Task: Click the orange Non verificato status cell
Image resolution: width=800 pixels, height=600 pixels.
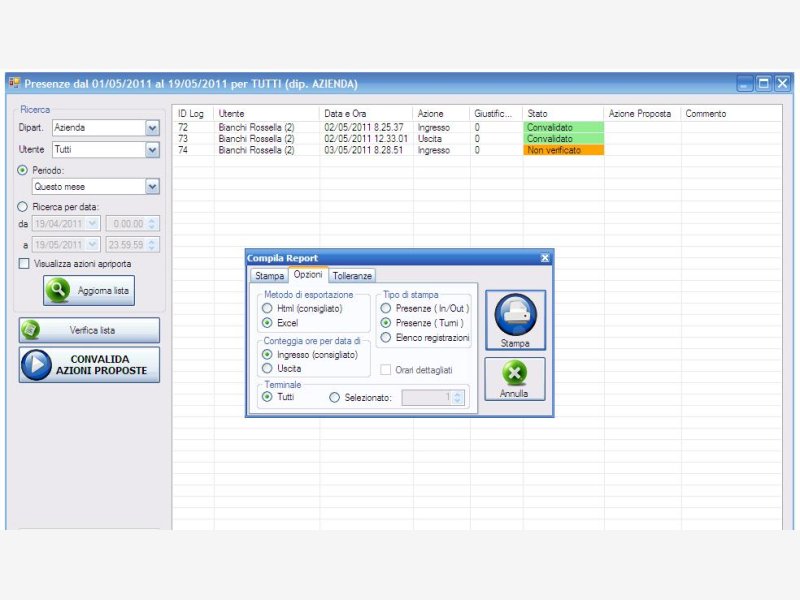Action: [x=563, y=150]
